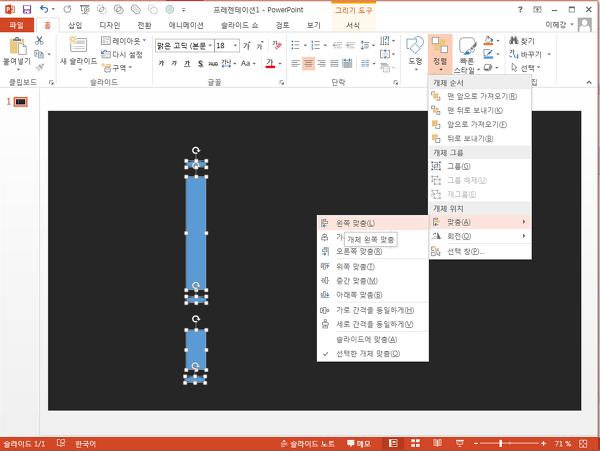The width and height of the screenshot is (600, 451).
Task: Switch to the 애니메이션 animations tab
Action: point(186,25)
